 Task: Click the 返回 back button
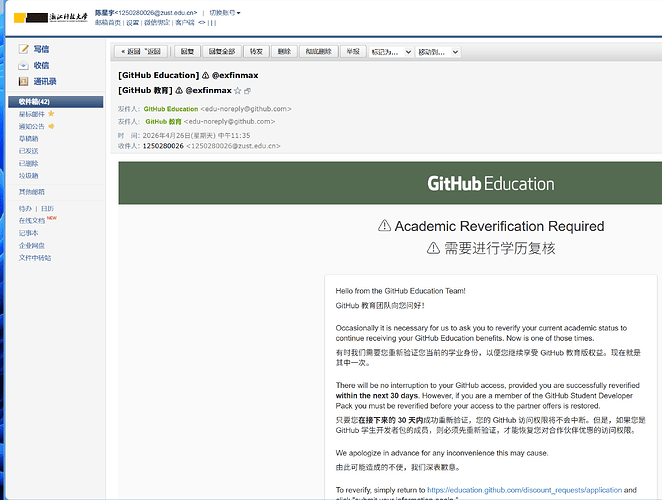tap(141, 52)
